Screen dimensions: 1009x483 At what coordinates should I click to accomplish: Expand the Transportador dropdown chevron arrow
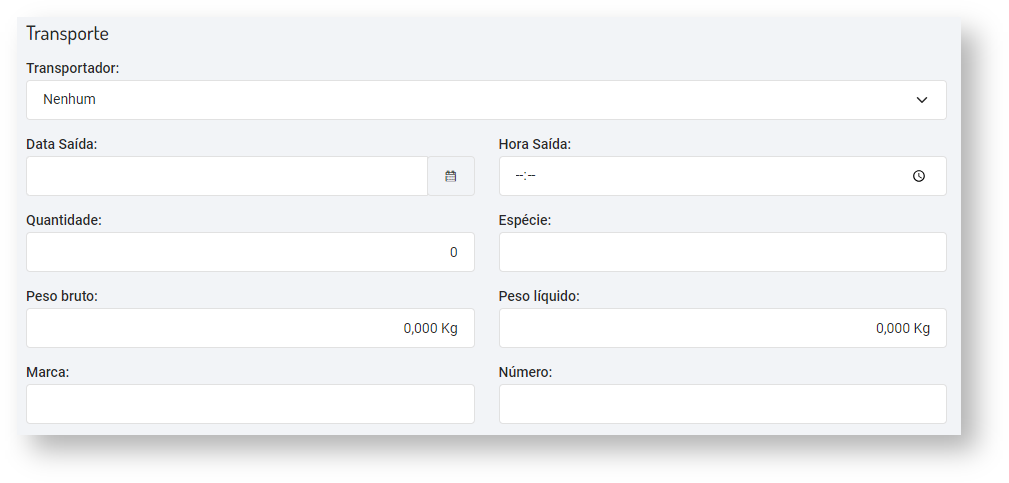[922, 100]
